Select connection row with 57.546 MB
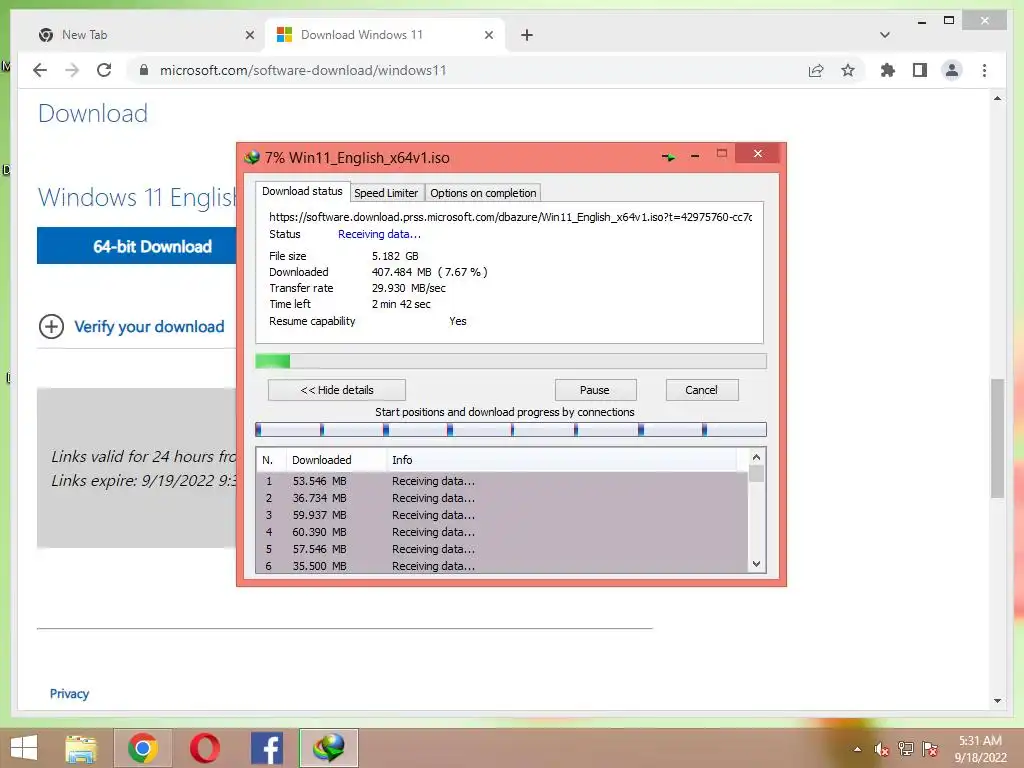Viewport: 1024px width, 768px height. 502,549
